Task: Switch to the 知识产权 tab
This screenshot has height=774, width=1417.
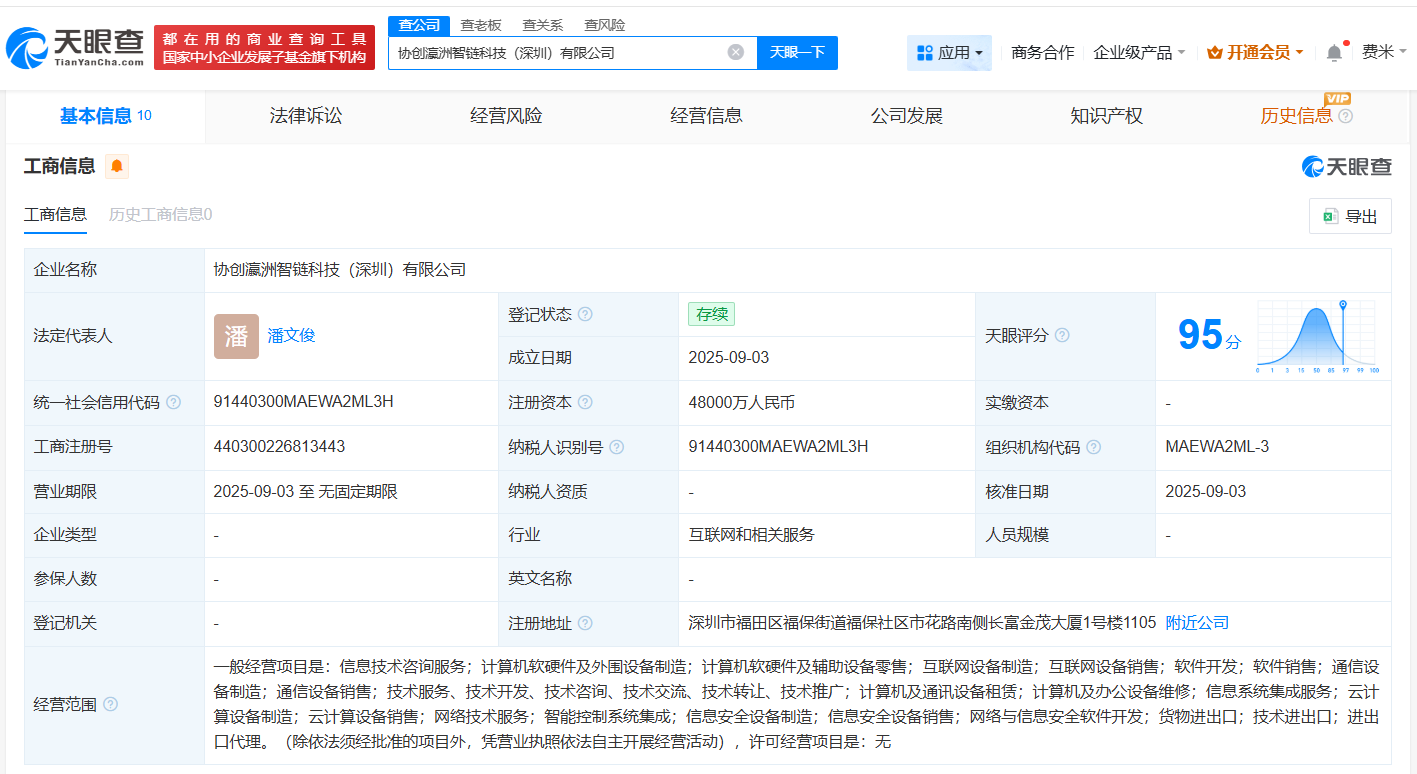Action: point(1106,116)
